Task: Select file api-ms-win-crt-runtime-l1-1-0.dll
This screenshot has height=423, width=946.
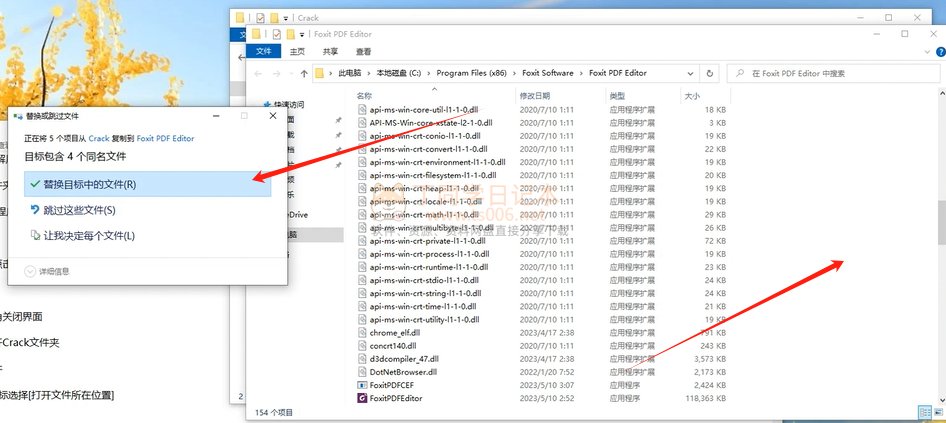Action: 428,267
